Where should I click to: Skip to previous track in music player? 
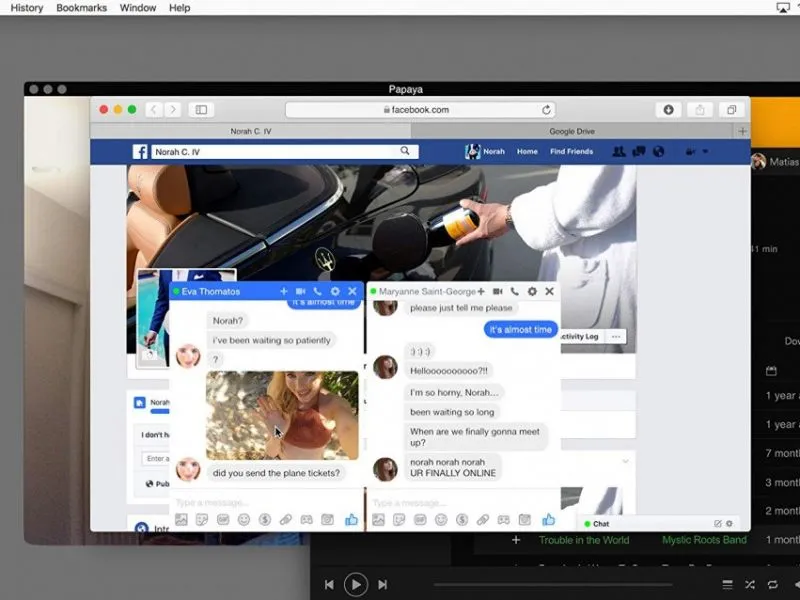(x=329, y=585)
